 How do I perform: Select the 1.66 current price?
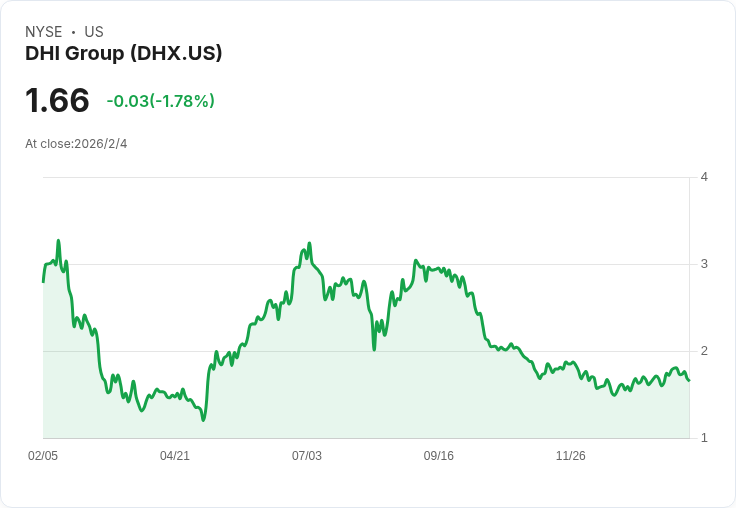(57, 100)
